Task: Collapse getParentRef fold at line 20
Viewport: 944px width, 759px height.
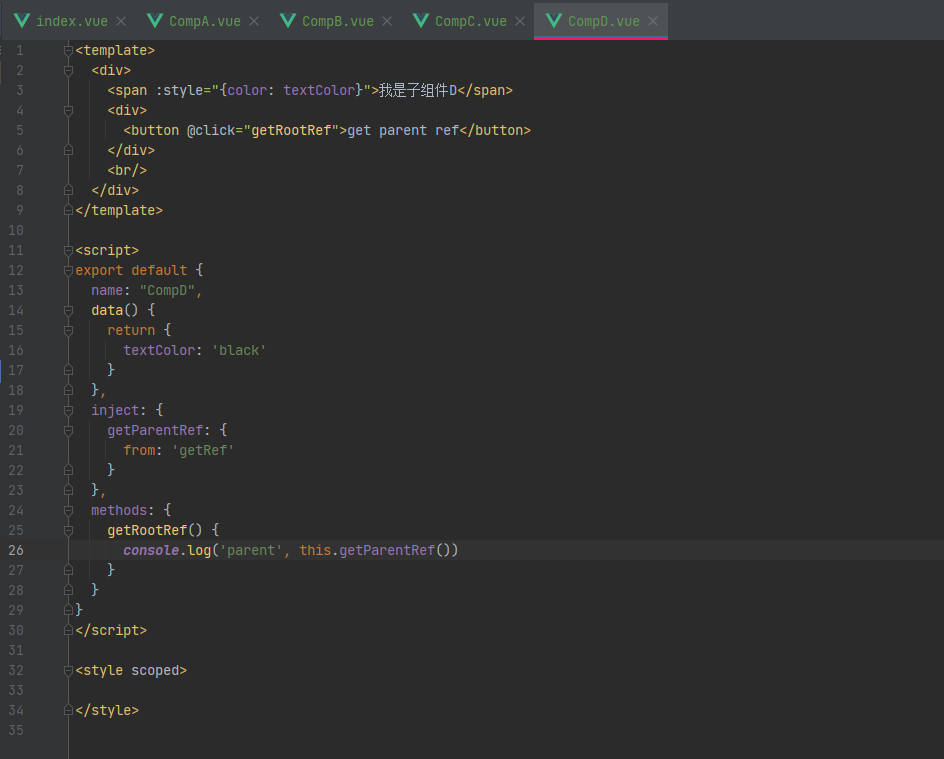Action: (x=69, y=430)
